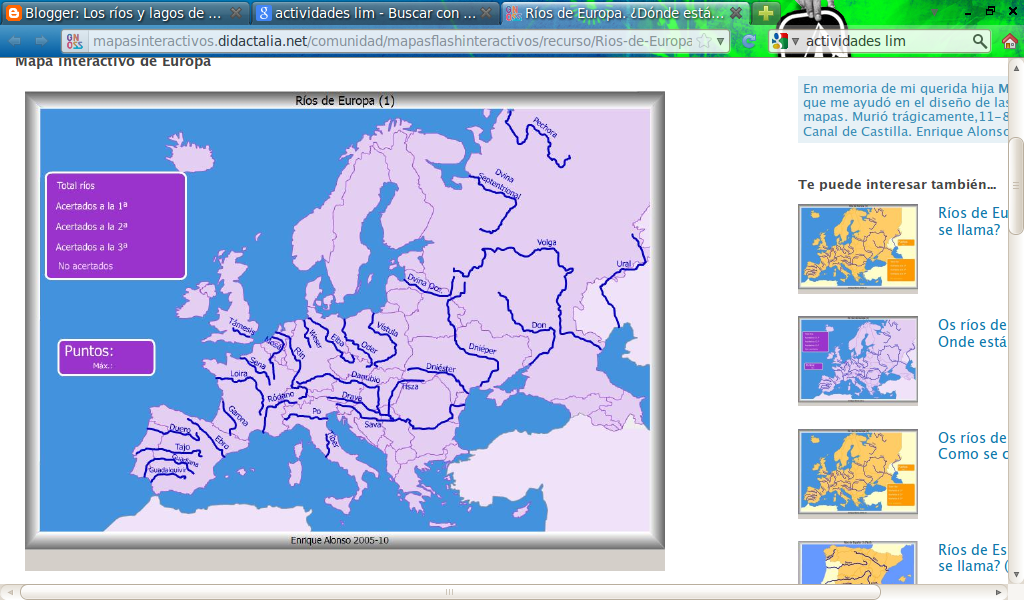This screenshot has width=1024, height=600.
Task: Click the 'Dniéster' river label
Action: tap(441, 368)
